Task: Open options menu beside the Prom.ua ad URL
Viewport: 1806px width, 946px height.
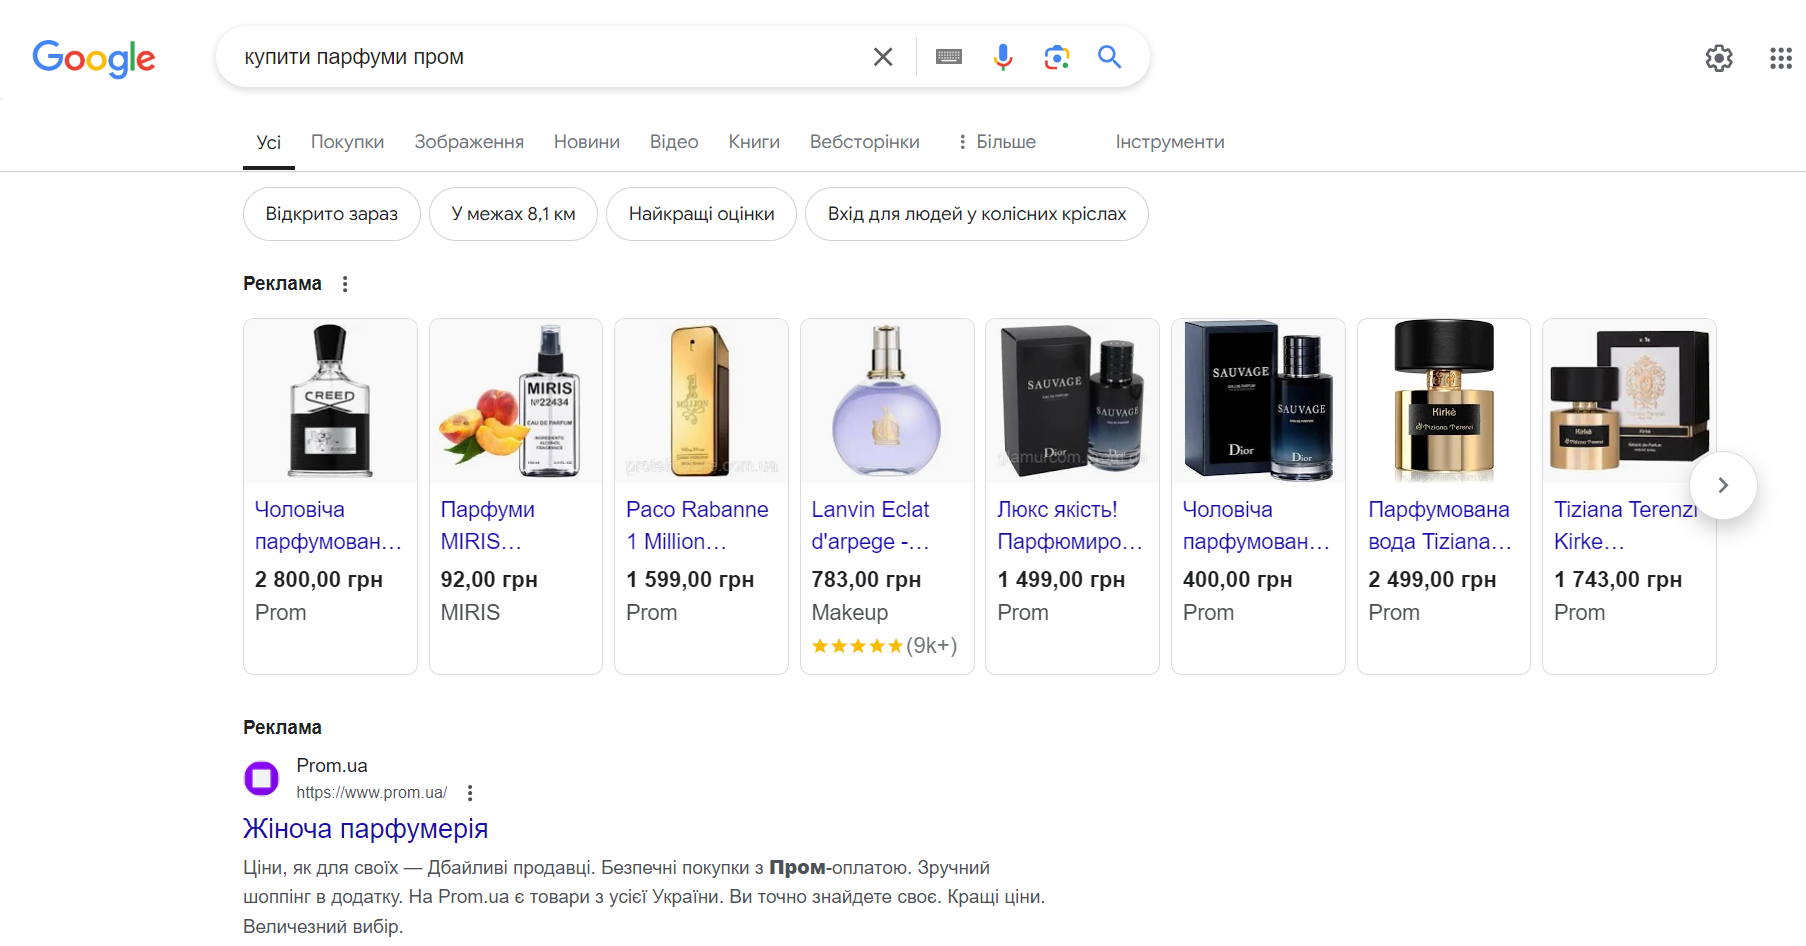Action: click(469, 792)
